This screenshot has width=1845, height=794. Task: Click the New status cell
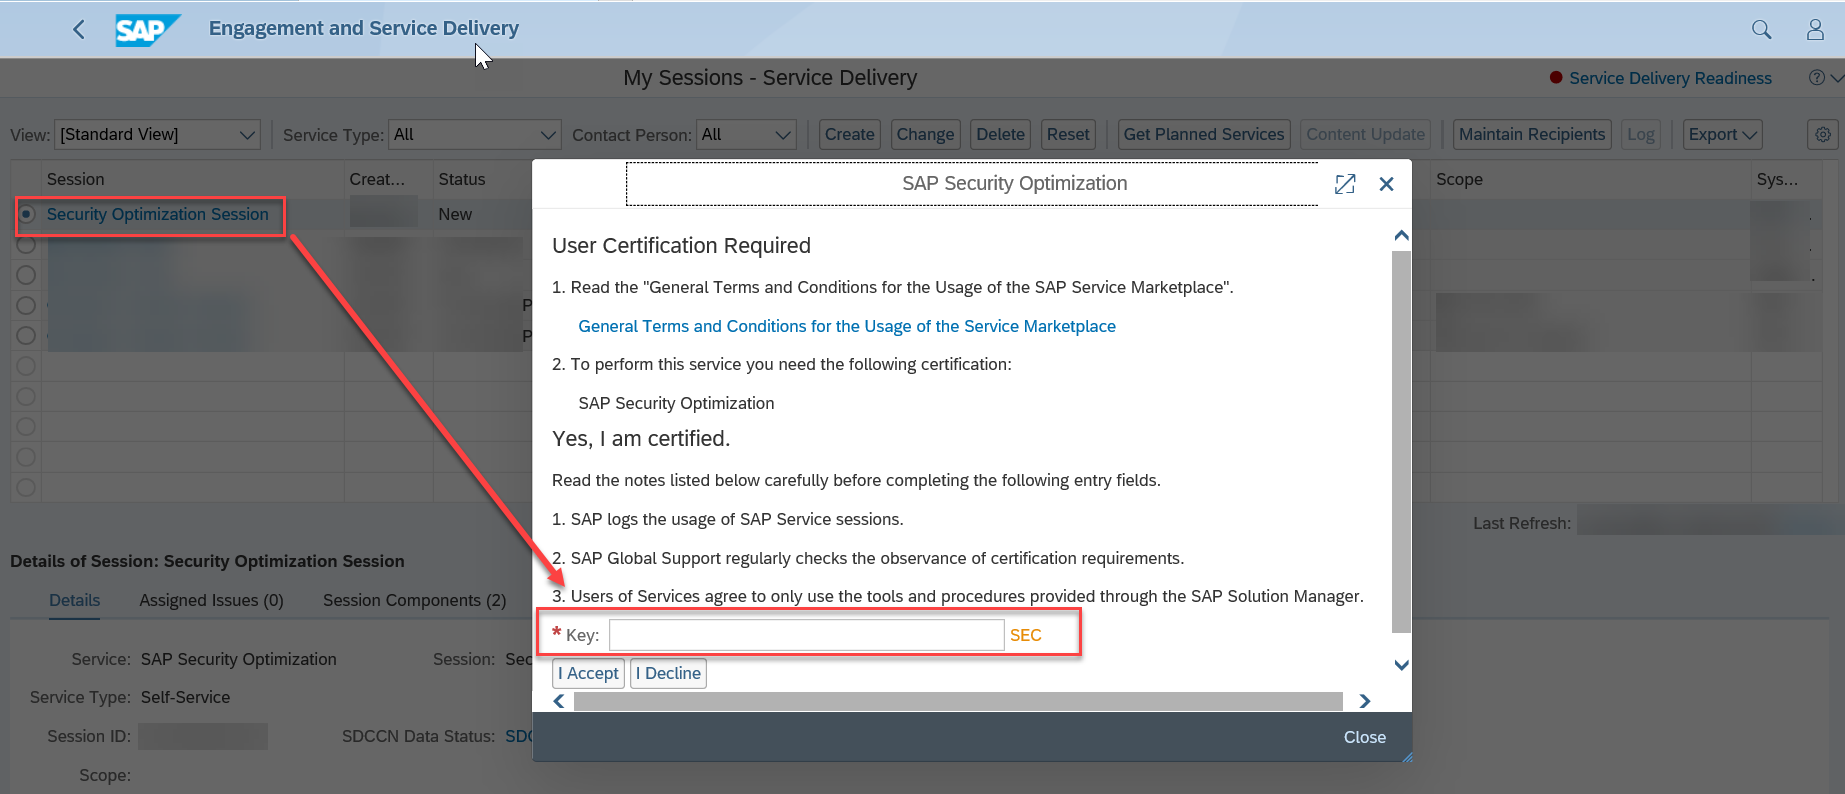click(x=455, y=214)
